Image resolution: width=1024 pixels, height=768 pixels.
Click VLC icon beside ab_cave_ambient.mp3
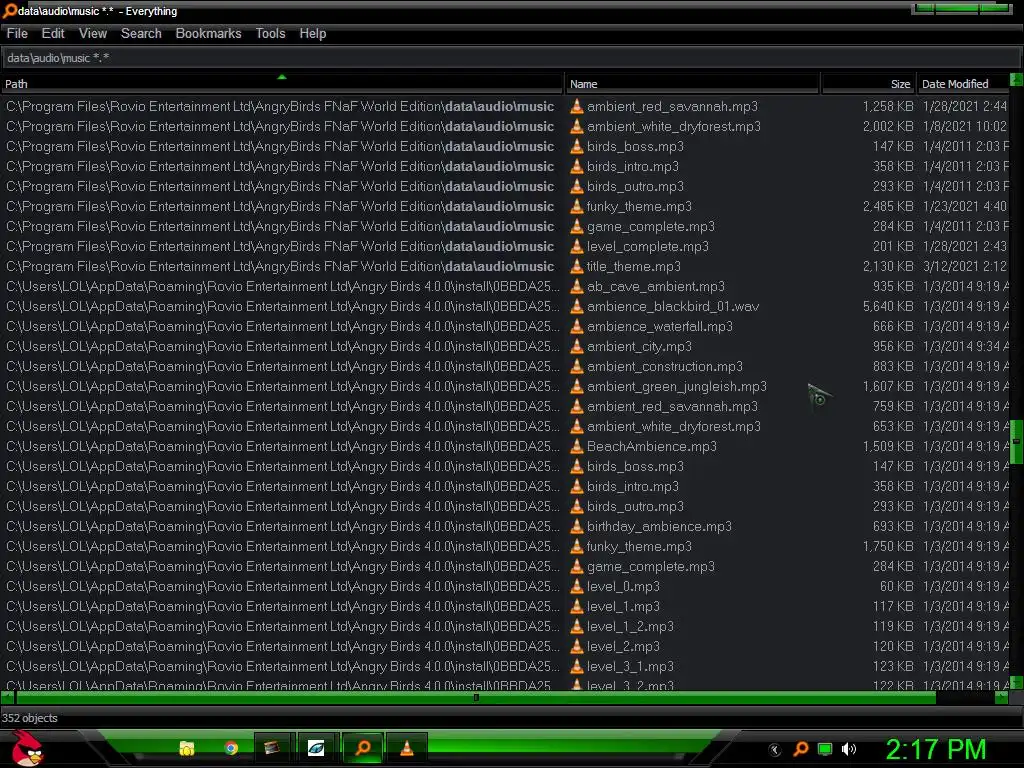coord(577,287)
